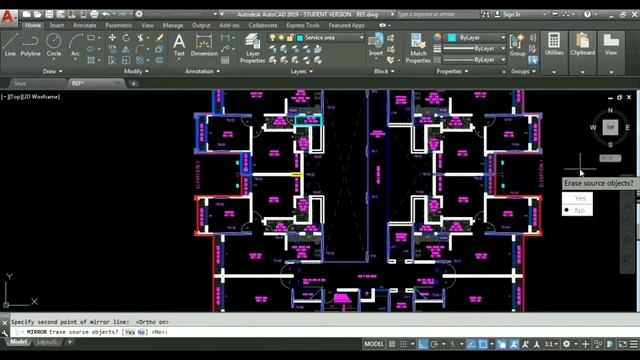
Task: Select the Line draw tool
Action: (10, 45)
